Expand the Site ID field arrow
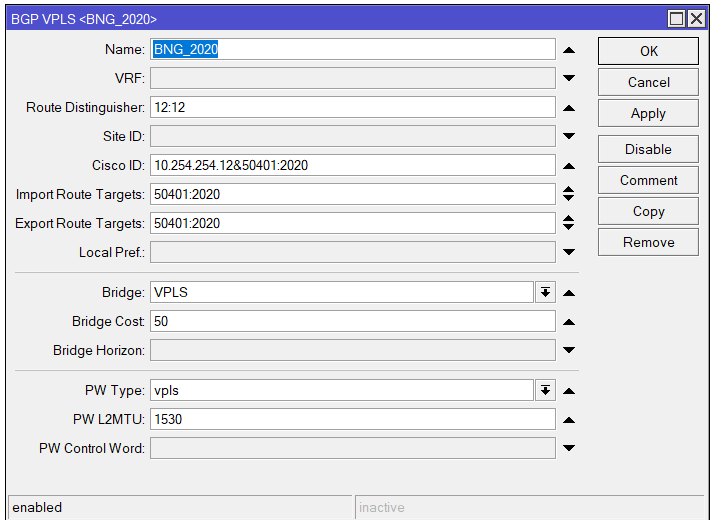 (569, 136)
